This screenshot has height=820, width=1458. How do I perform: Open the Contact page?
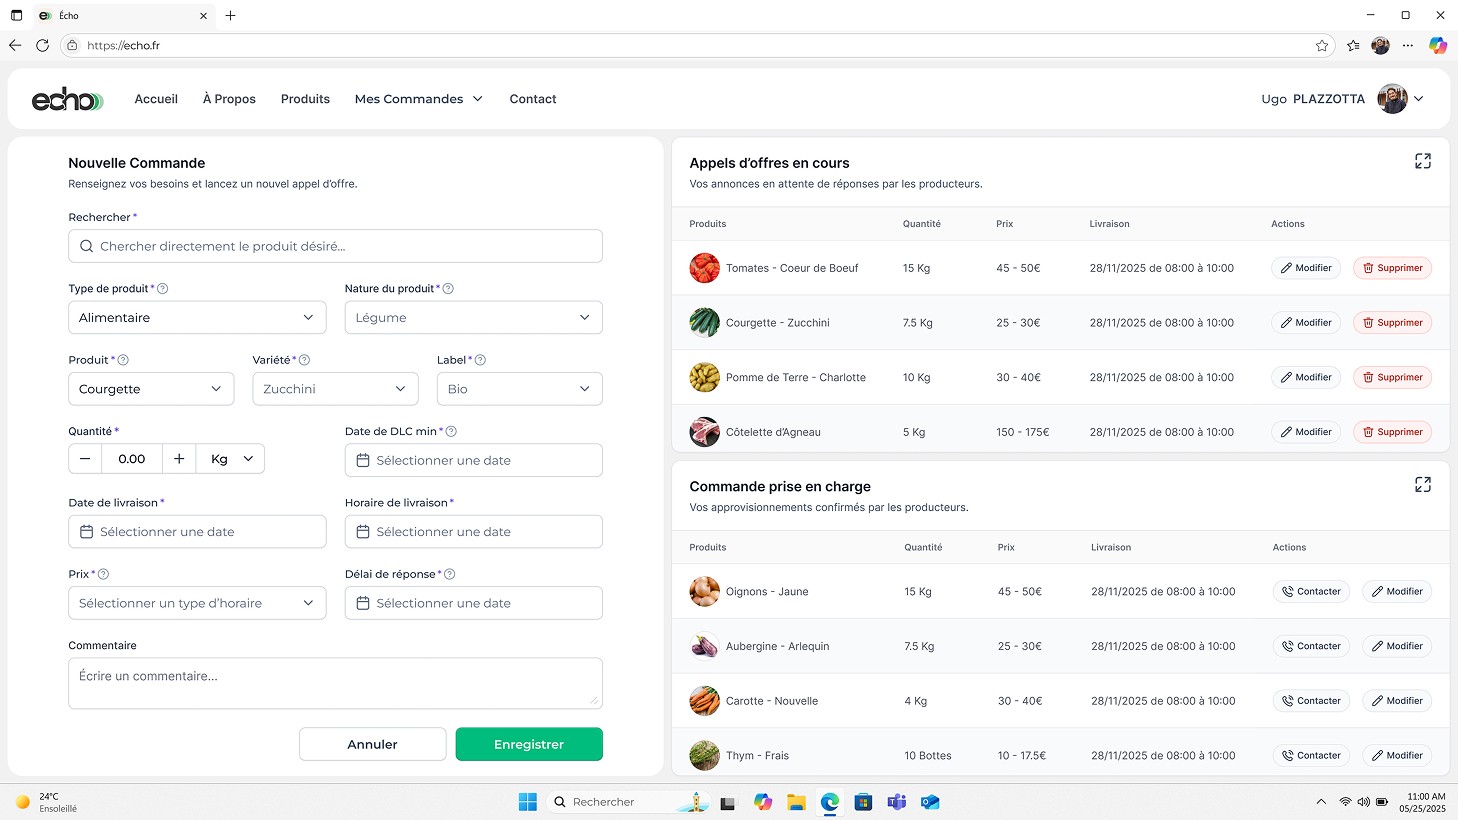pos(533,99)
